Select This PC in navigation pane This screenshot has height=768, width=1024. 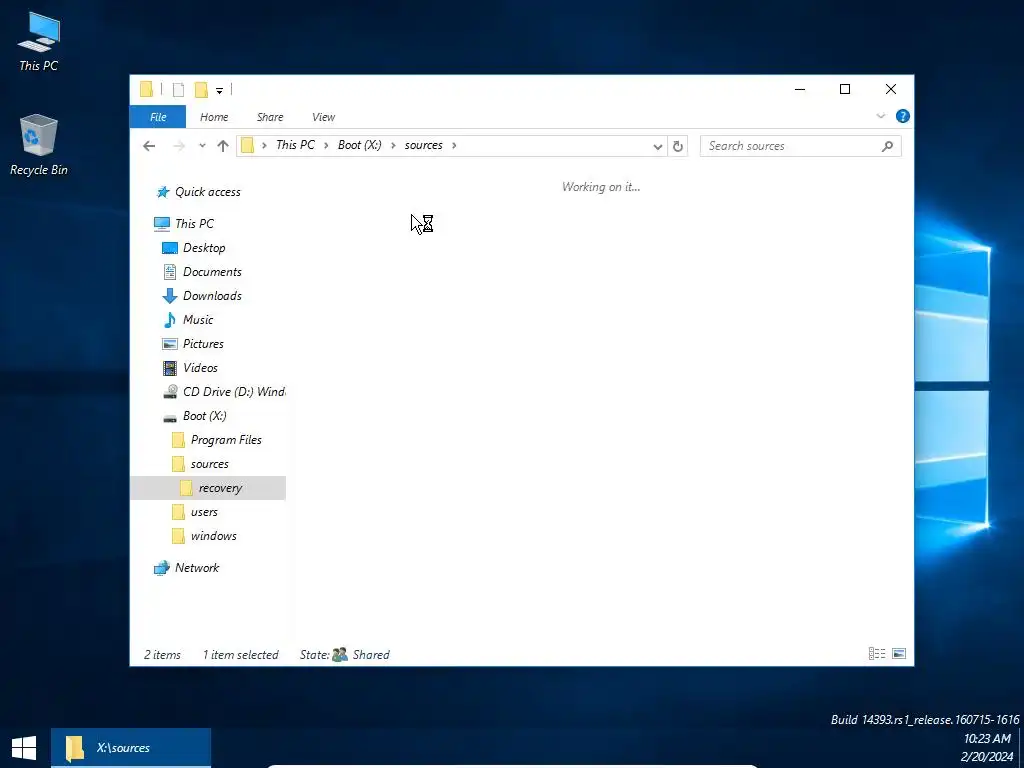tap(194, 223)
